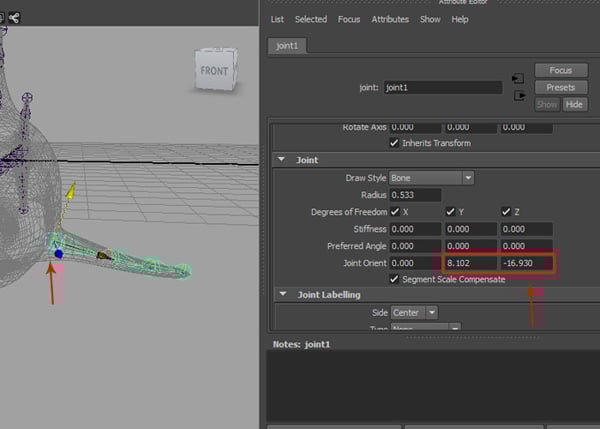Image resolution: width=600 pixels, height=429 pixels.
Task: Toggle Degrees of Freedom Z checkbox
Action: 506,212
